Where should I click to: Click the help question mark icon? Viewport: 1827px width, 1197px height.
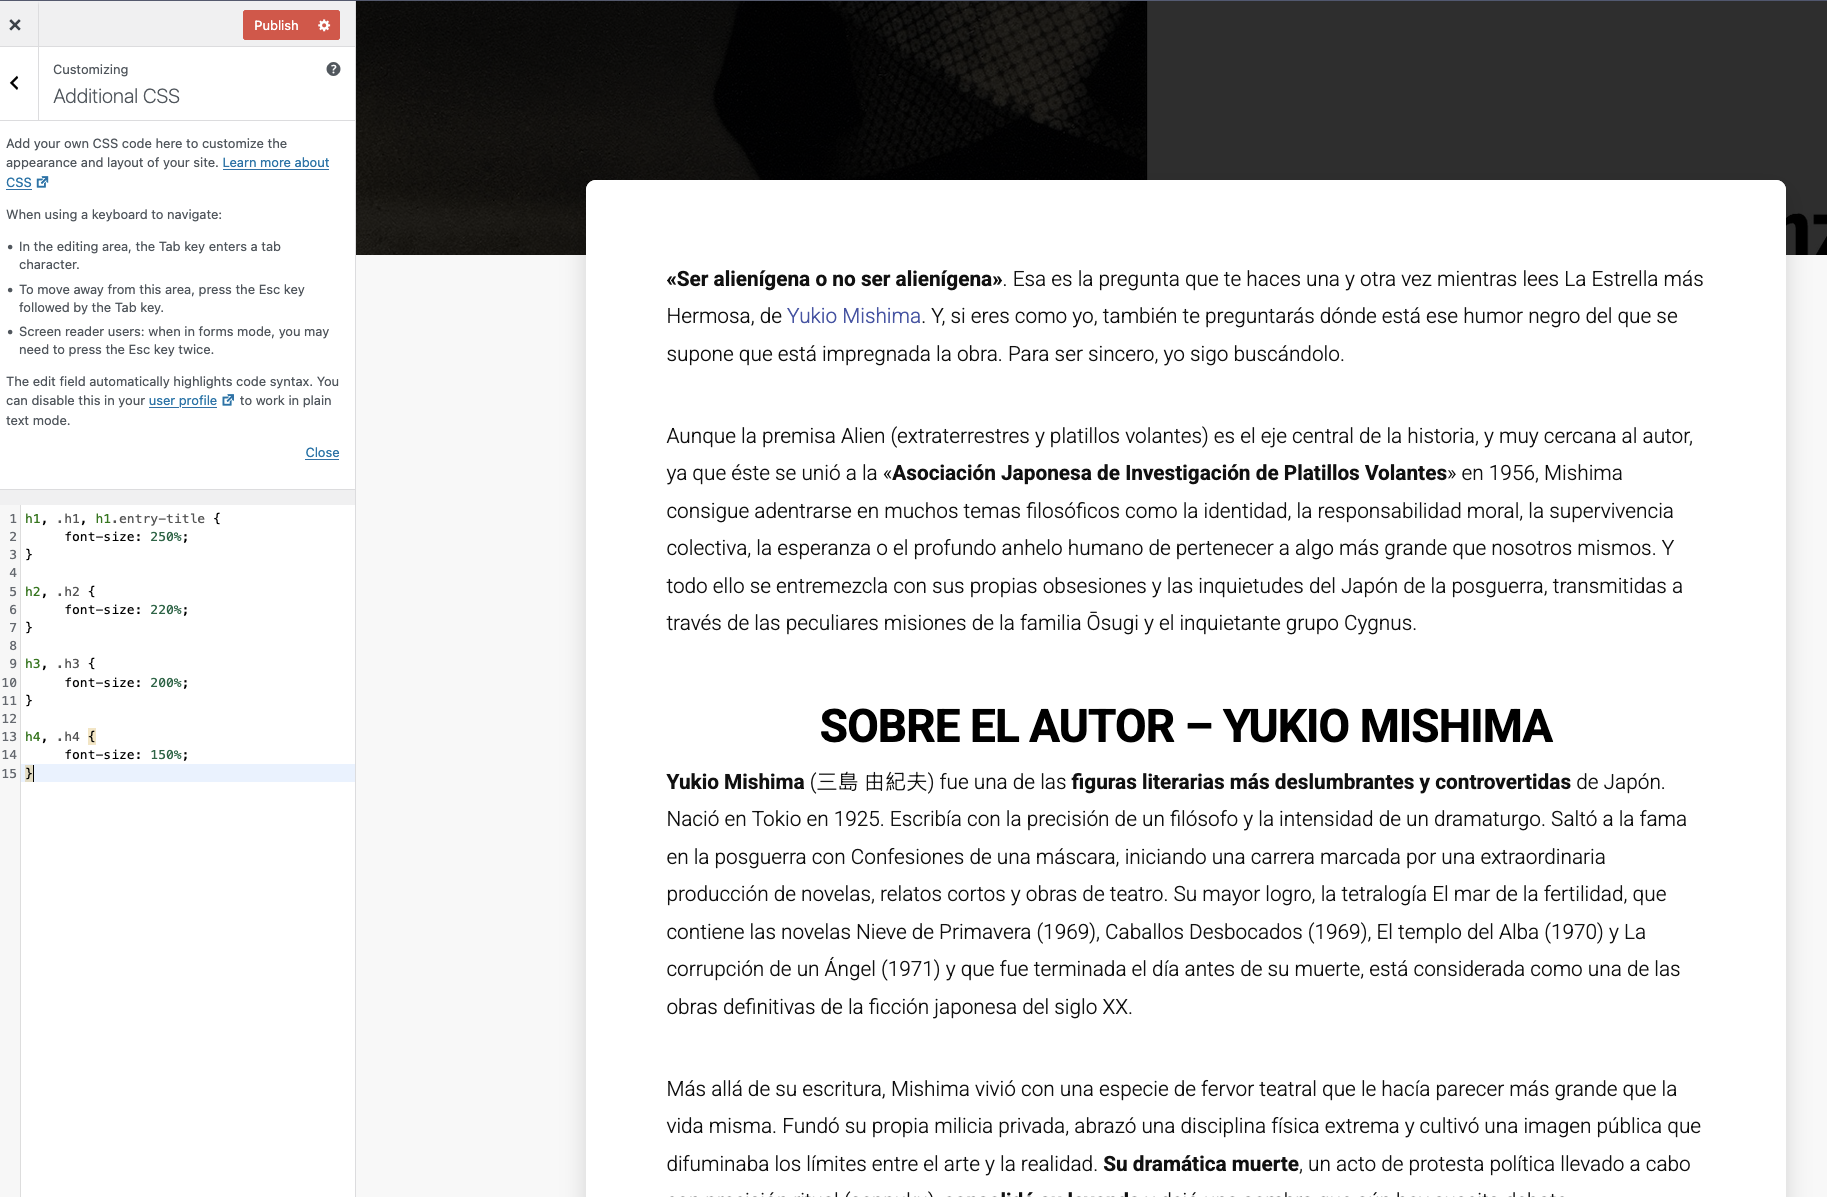pyautogui.click(x=333, y=69)
